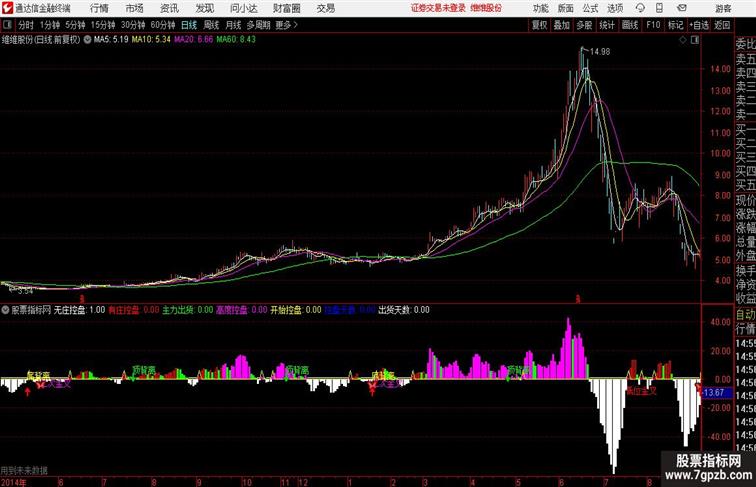Select the 自动 side tab
This screenshot has width=756, height=487.
click(x=745, y=314)
